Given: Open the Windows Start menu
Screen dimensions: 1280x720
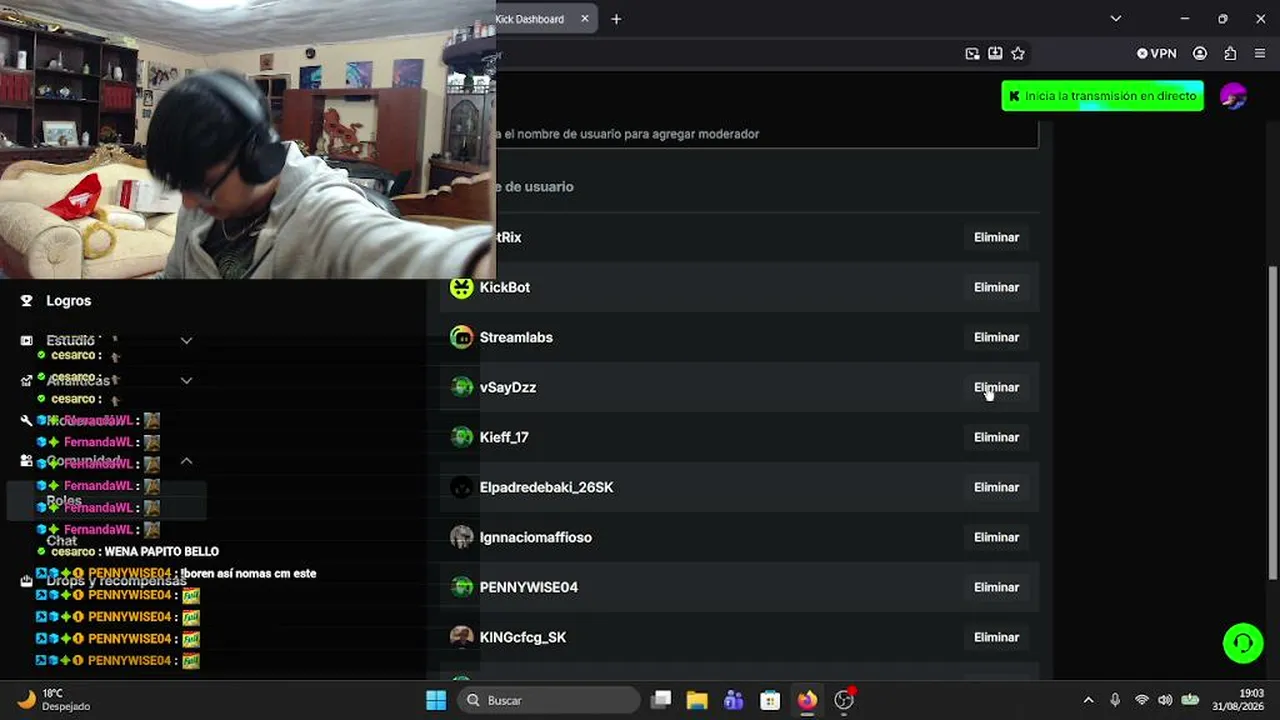Looking at the screenshot, I should coord(436,700).
